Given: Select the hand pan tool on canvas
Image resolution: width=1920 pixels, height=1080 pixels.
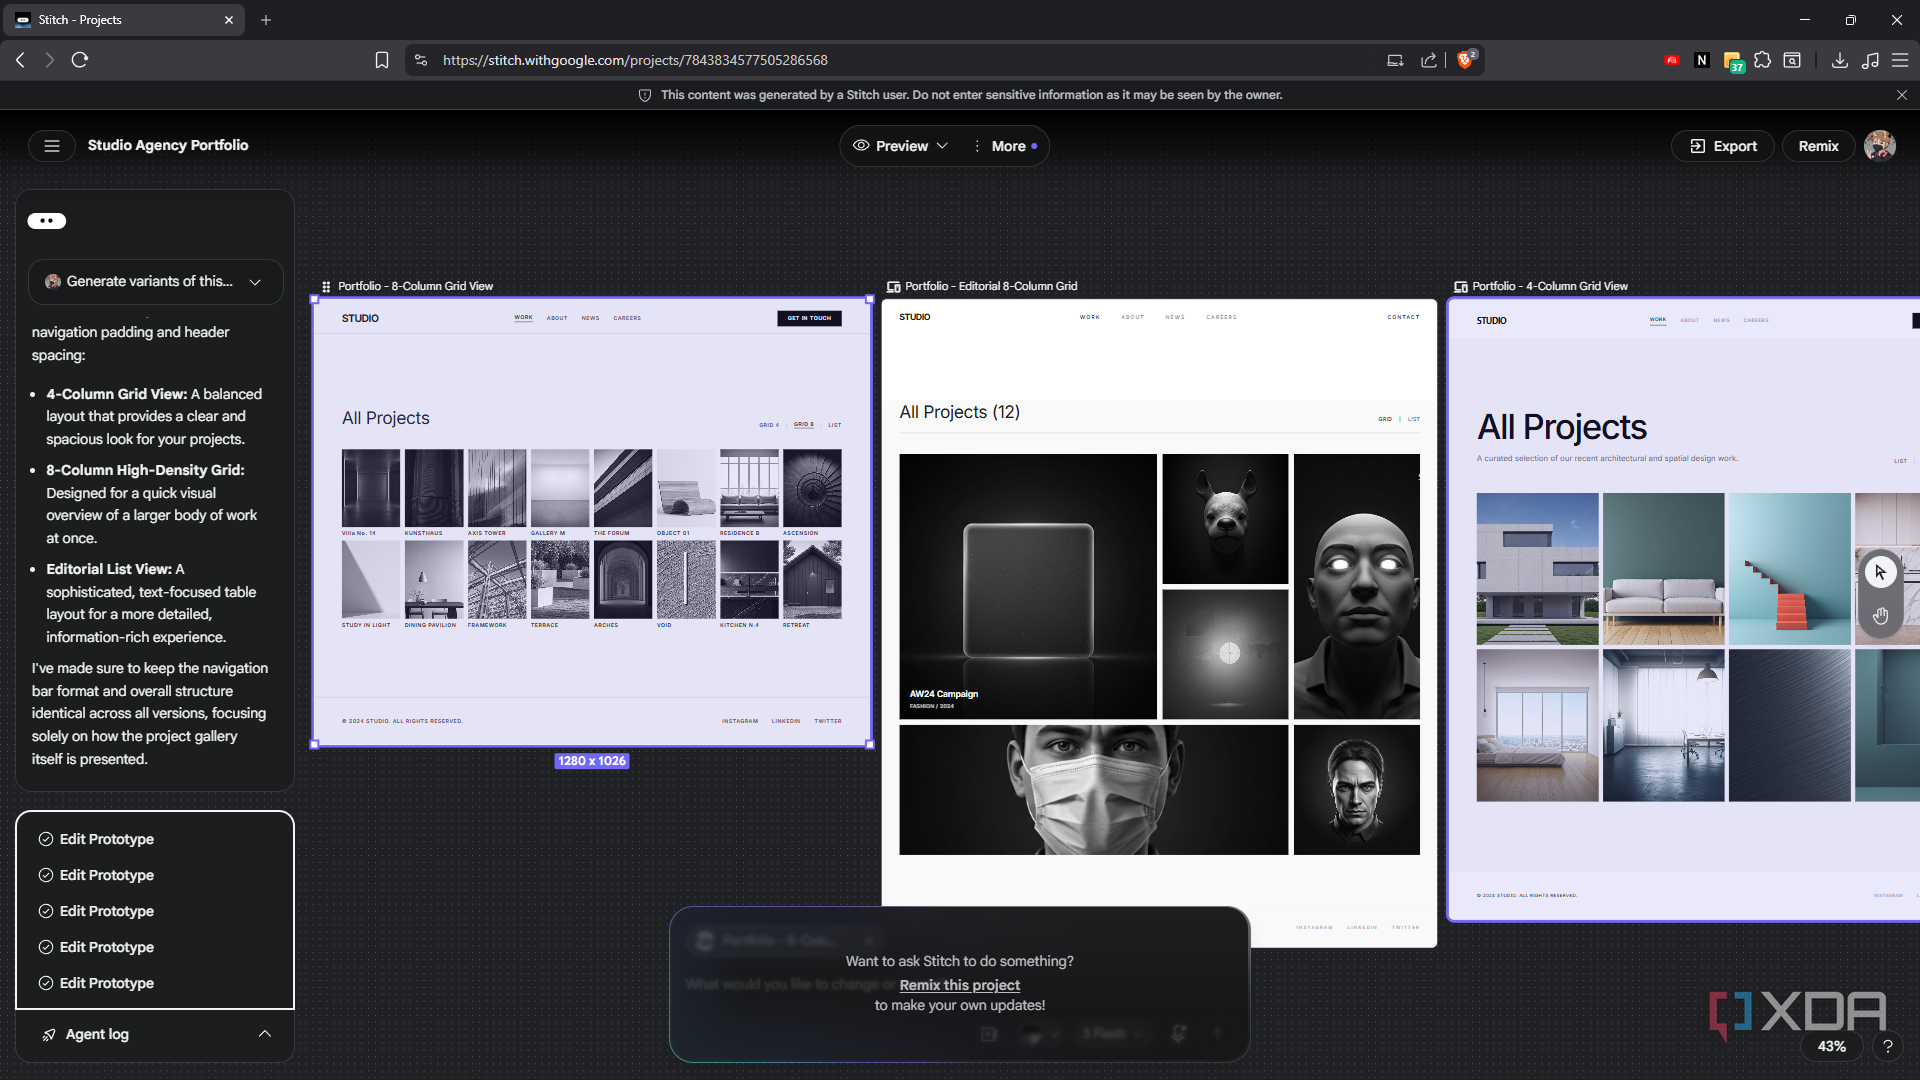Looking at the screenshot, I should coord(1880,616).
